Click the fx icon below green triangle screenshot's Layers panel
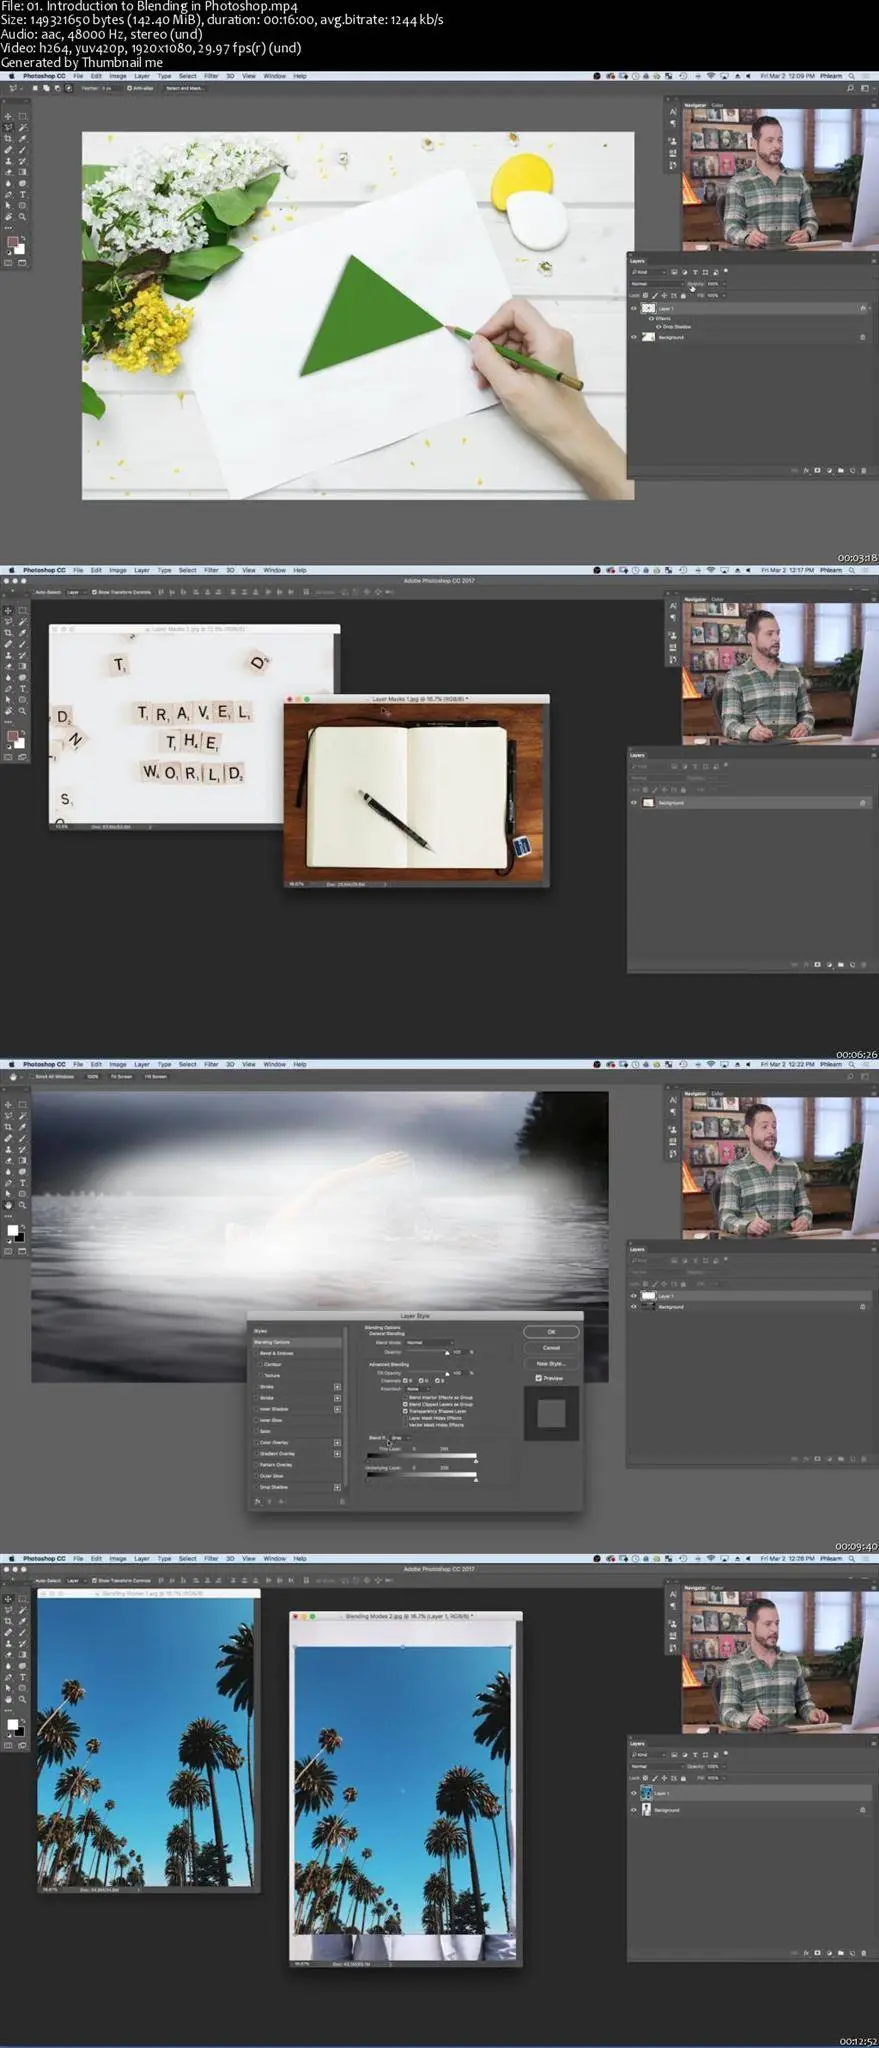Image resolution: width=879 pixels, height=2048 pixels. pos(806,470)
